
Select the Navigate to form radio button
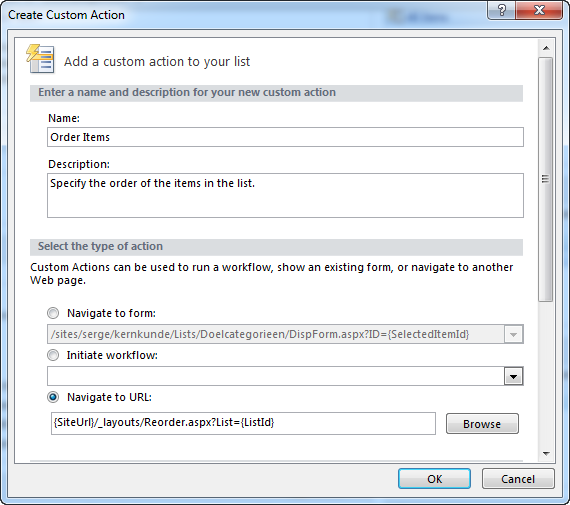[53, 313]
